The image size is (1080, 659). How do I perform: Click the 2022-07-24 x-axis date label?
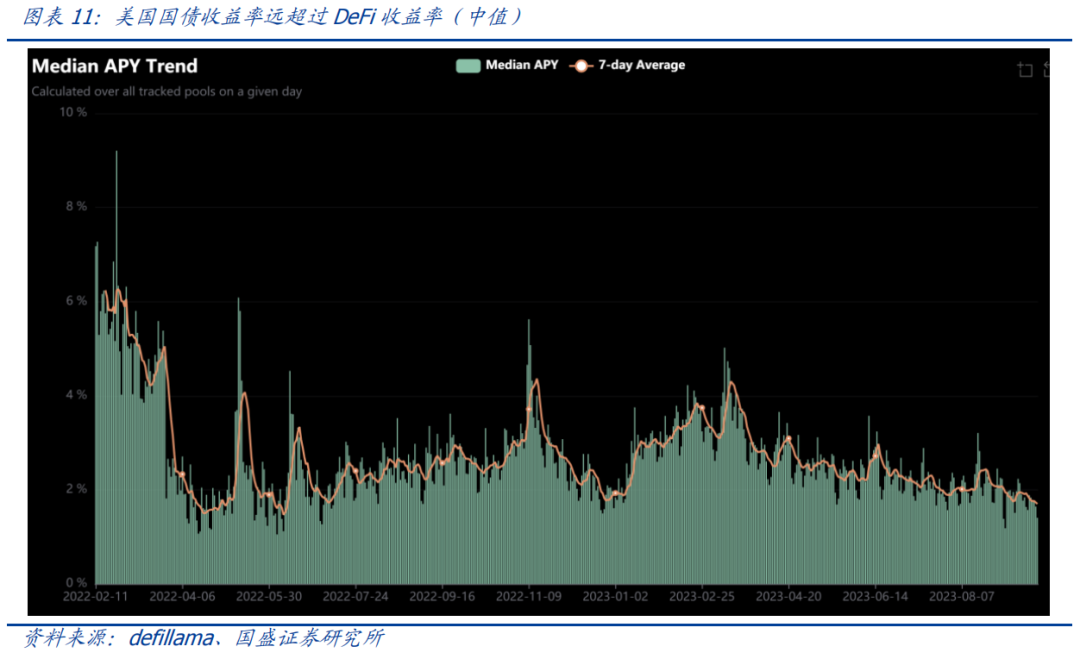pyautogui.click(x=356, y=596)
